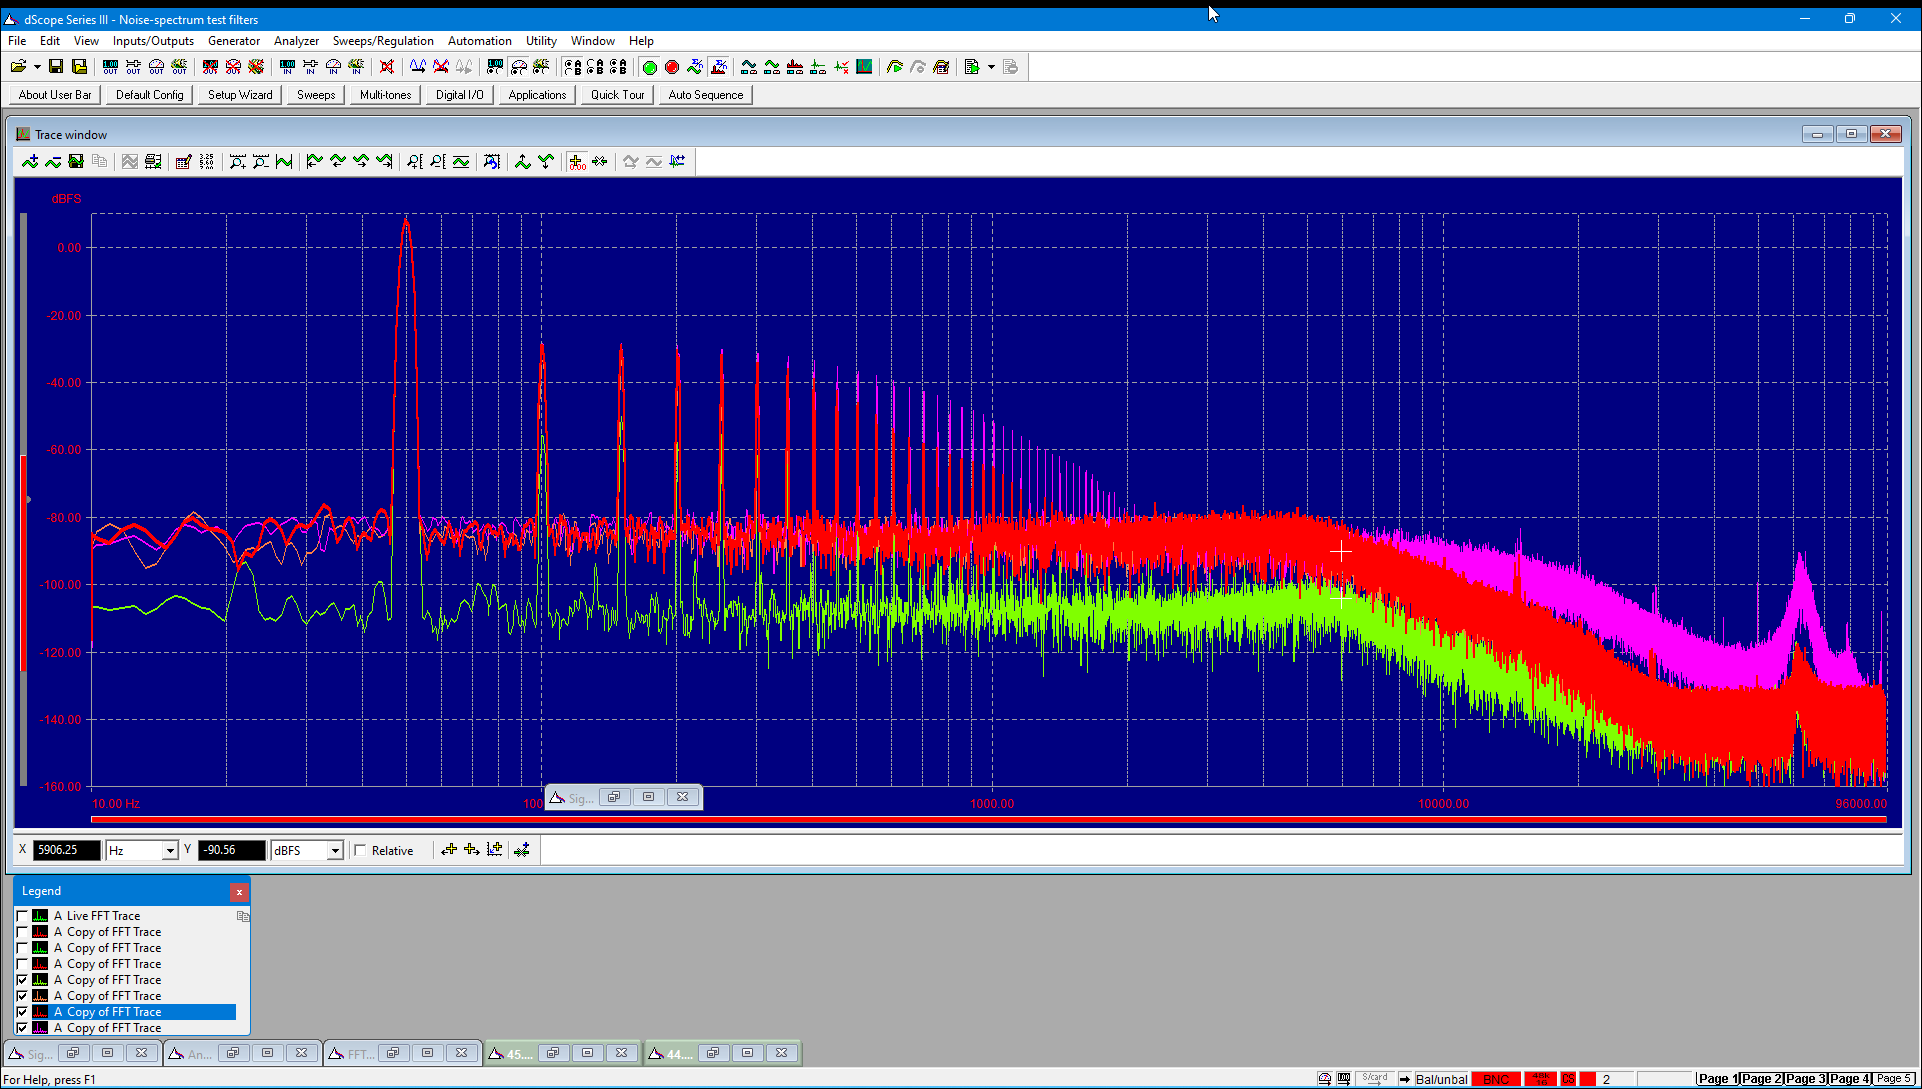Click the Quick Tour button
This screenshot has width=1922, height=1089.
[617, 95]
